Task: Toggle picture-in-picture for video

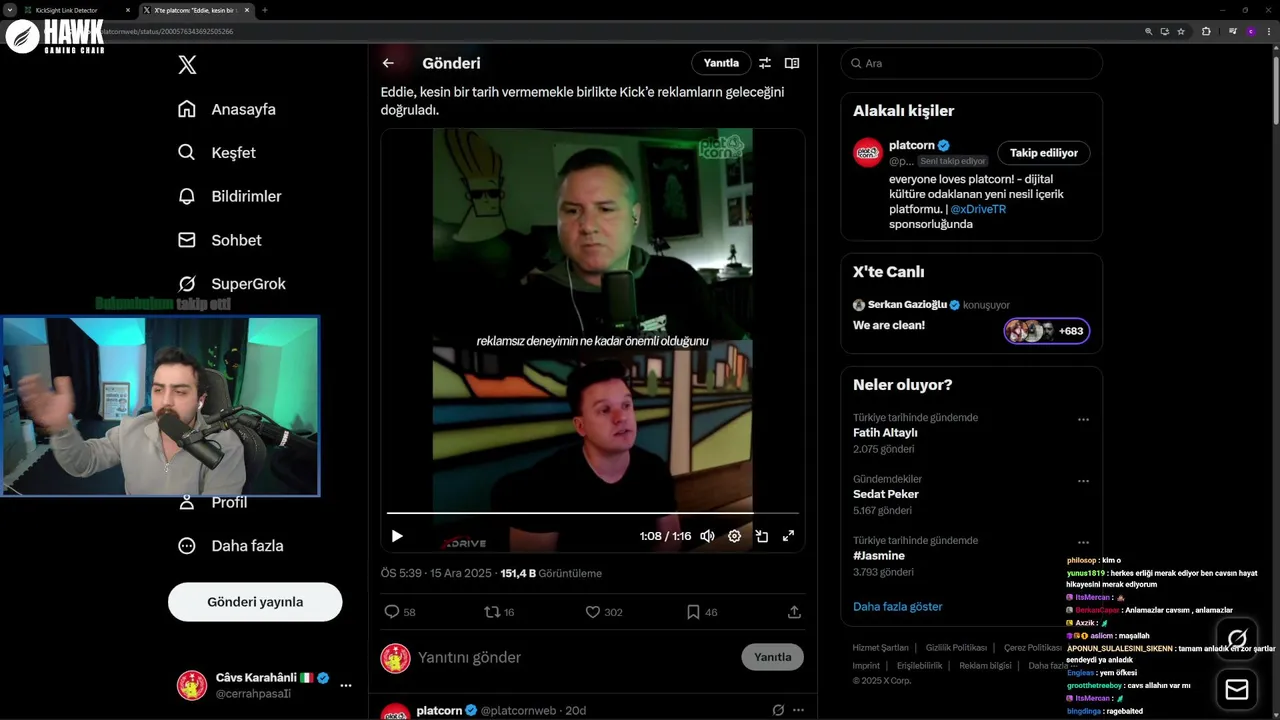Action: pos(761,536)
